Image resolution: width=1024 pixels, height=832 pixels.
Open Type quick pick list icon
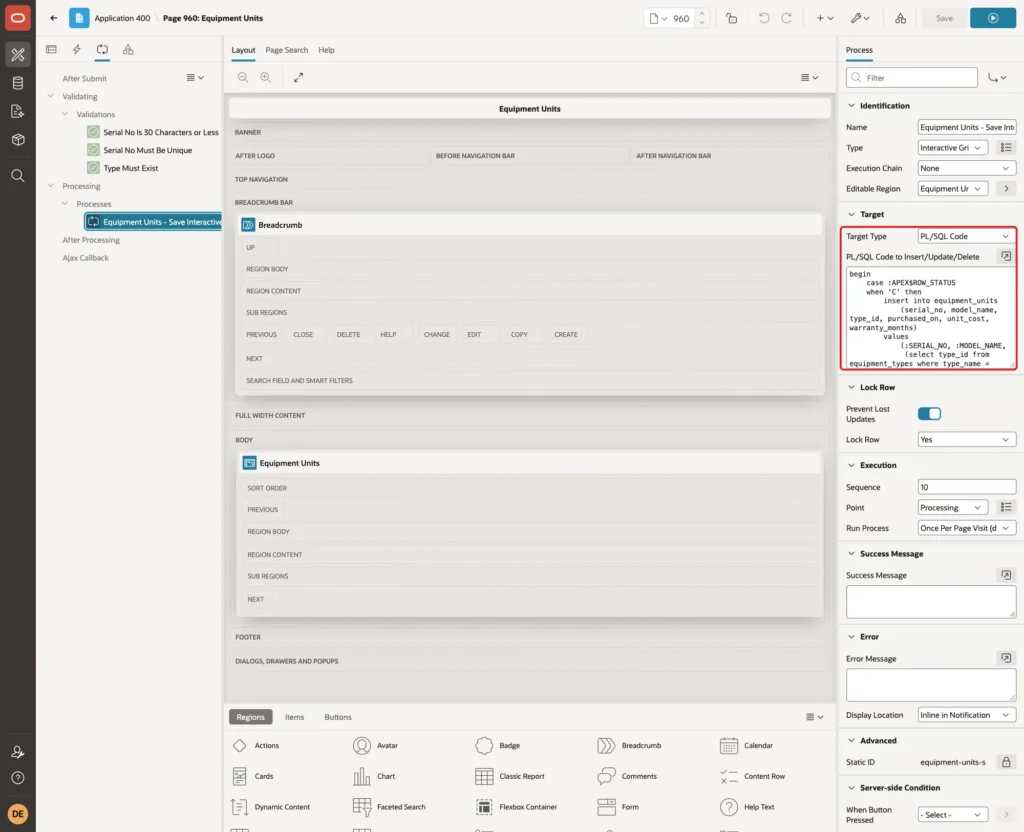point(1006,148)
